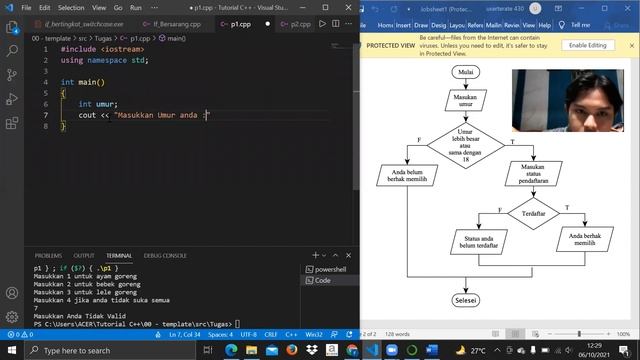Click Ln 7, Col 34 in status bar
Image resolution: width=640 pixels, height=360 pixels.
click(184, 334)
